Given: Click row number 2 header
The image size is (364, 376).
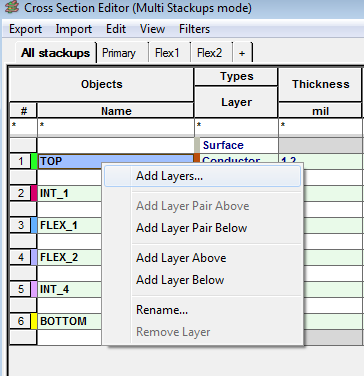Looking at the screenshot, I should (20, 193).
